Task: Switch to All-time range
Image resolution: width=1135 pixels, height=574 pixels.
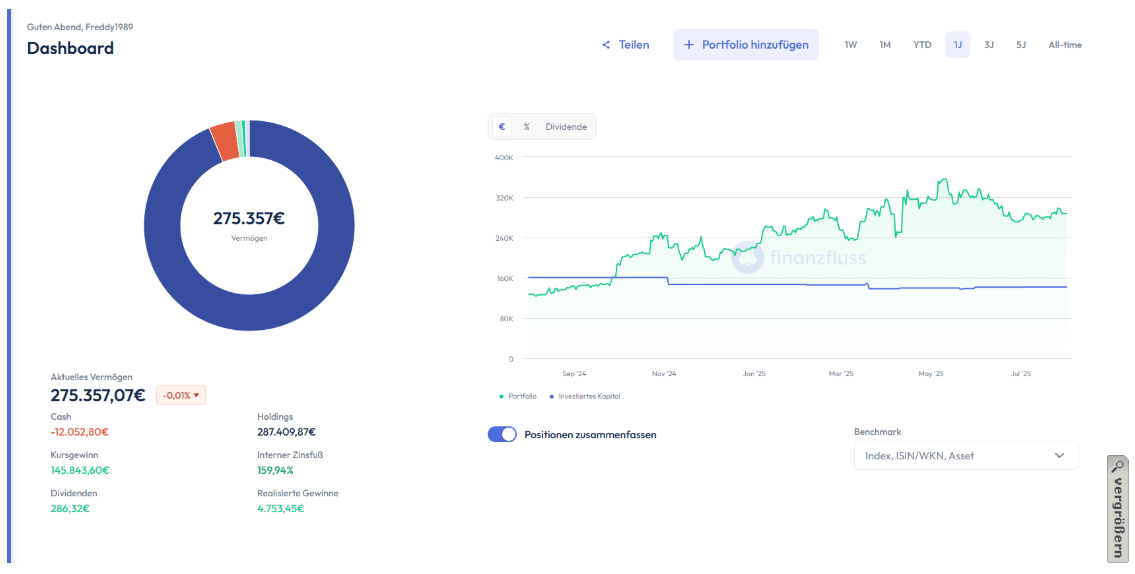Action: pos(1065,45)
